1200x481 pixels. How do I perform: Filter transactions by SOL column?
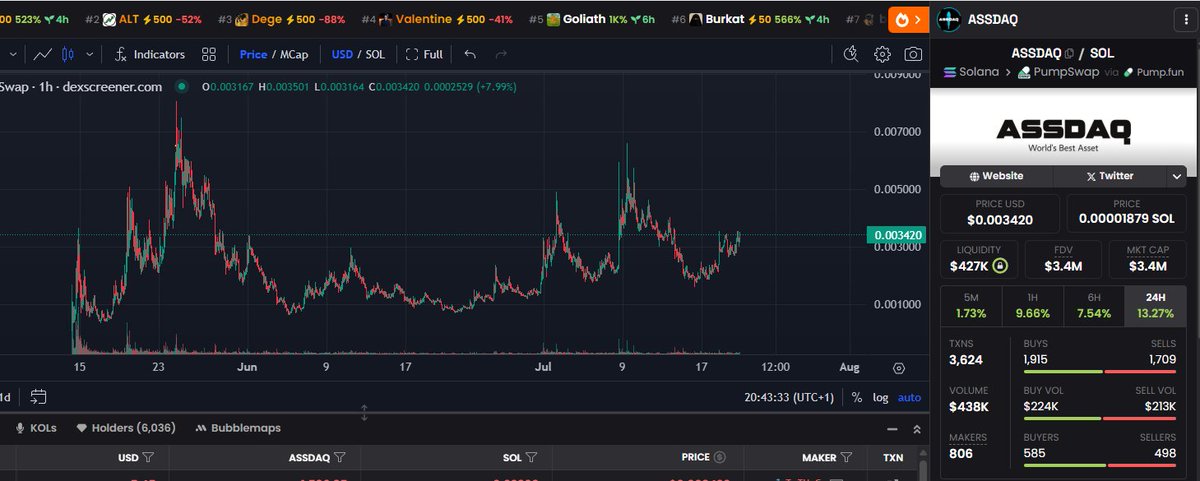(x=532, y=457)
